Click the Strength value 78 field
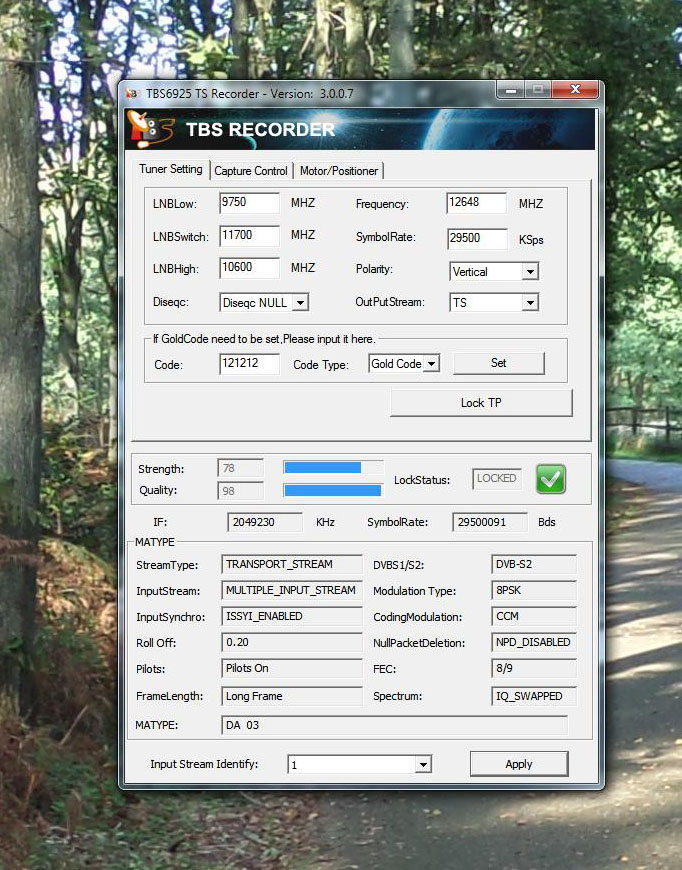Viewport: 682px width, 870px height. pyautogui.click(x=240, y=468)
